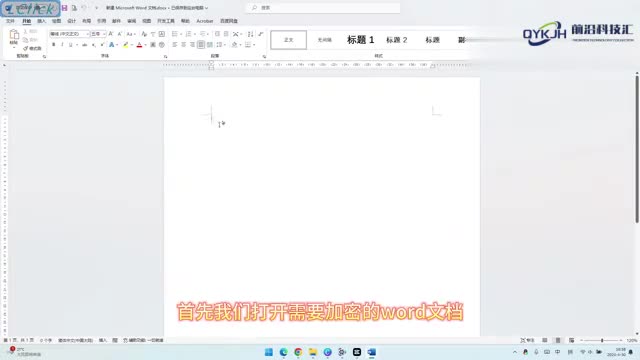Apply 标题 2 heading style
Viewport: 640px width, 360px height.
coord(396,40)
